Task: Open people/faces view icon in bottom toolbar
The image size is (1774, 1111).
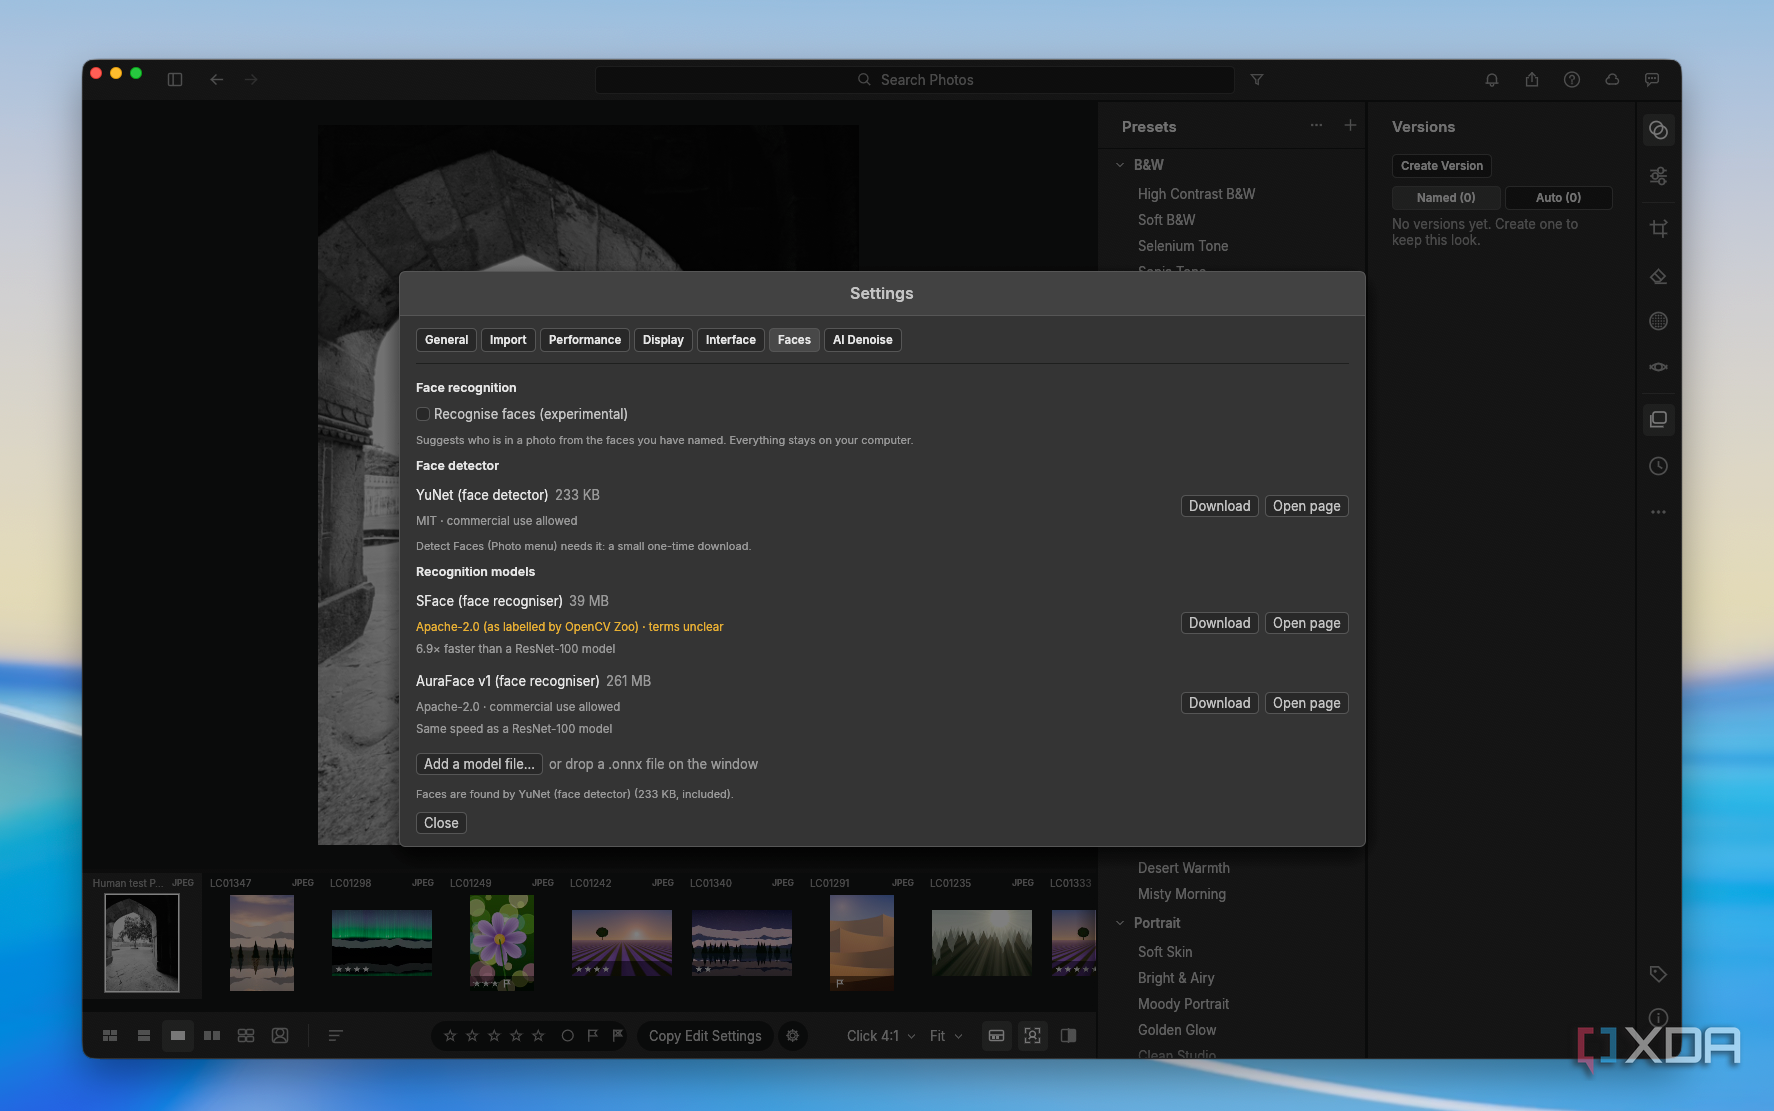Action: 280,1036
